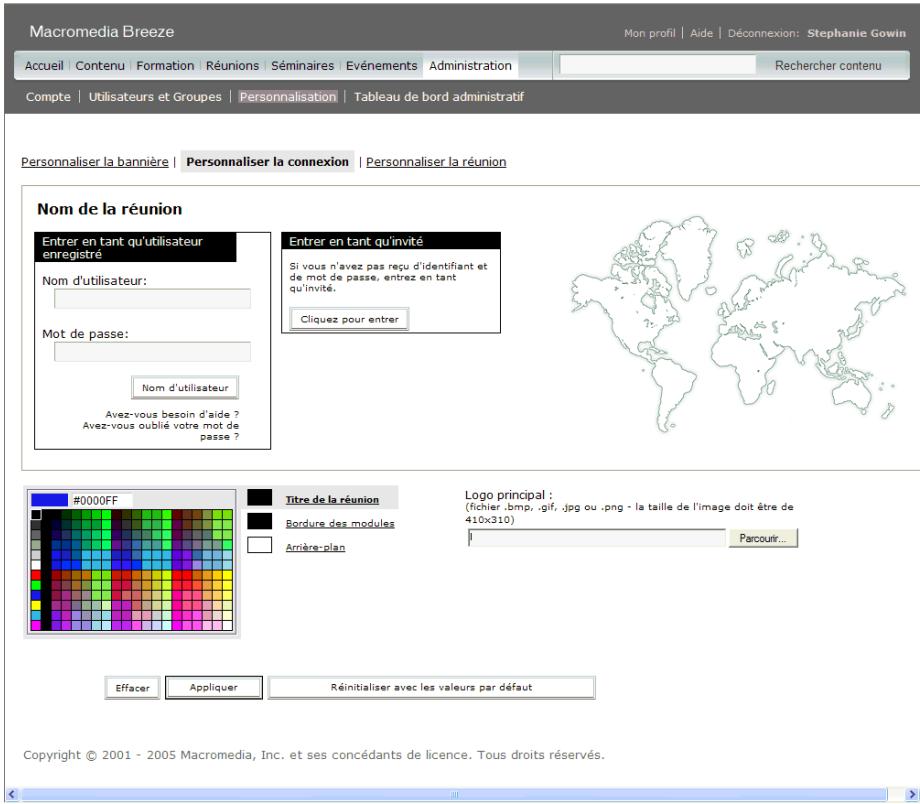
Task: Select the Evénements tab
Action: pos(381,66)
